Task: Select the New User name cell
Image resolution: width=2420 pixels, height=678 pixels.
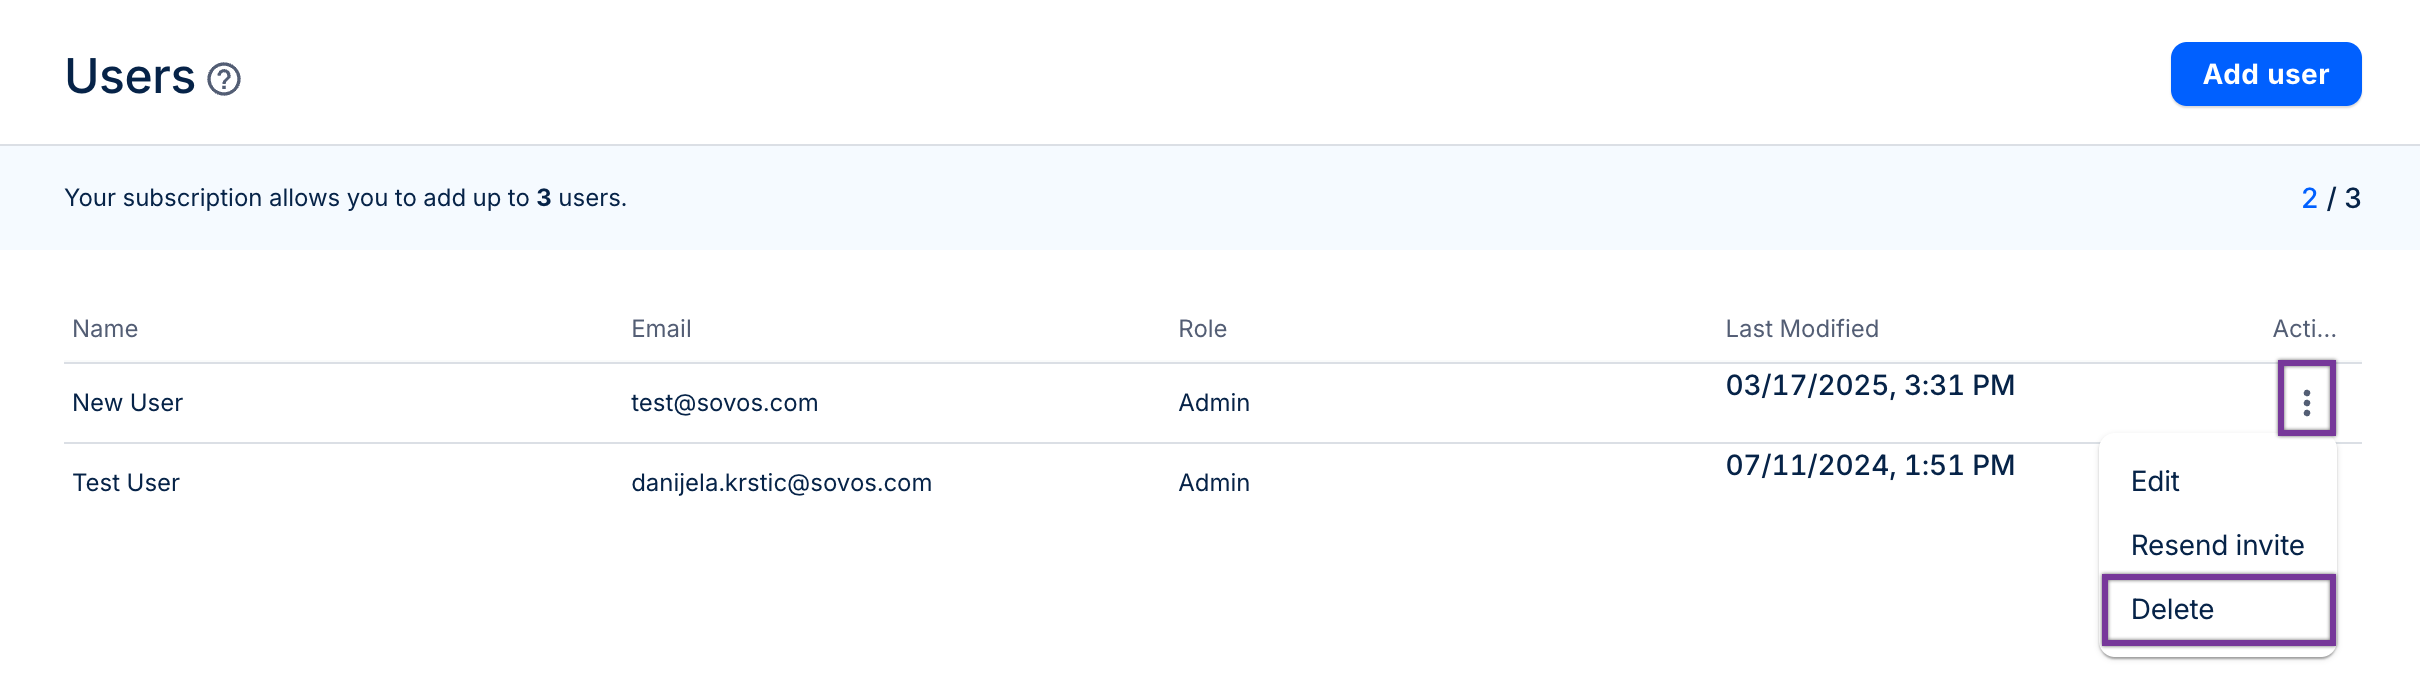Action: click(127, 403)
